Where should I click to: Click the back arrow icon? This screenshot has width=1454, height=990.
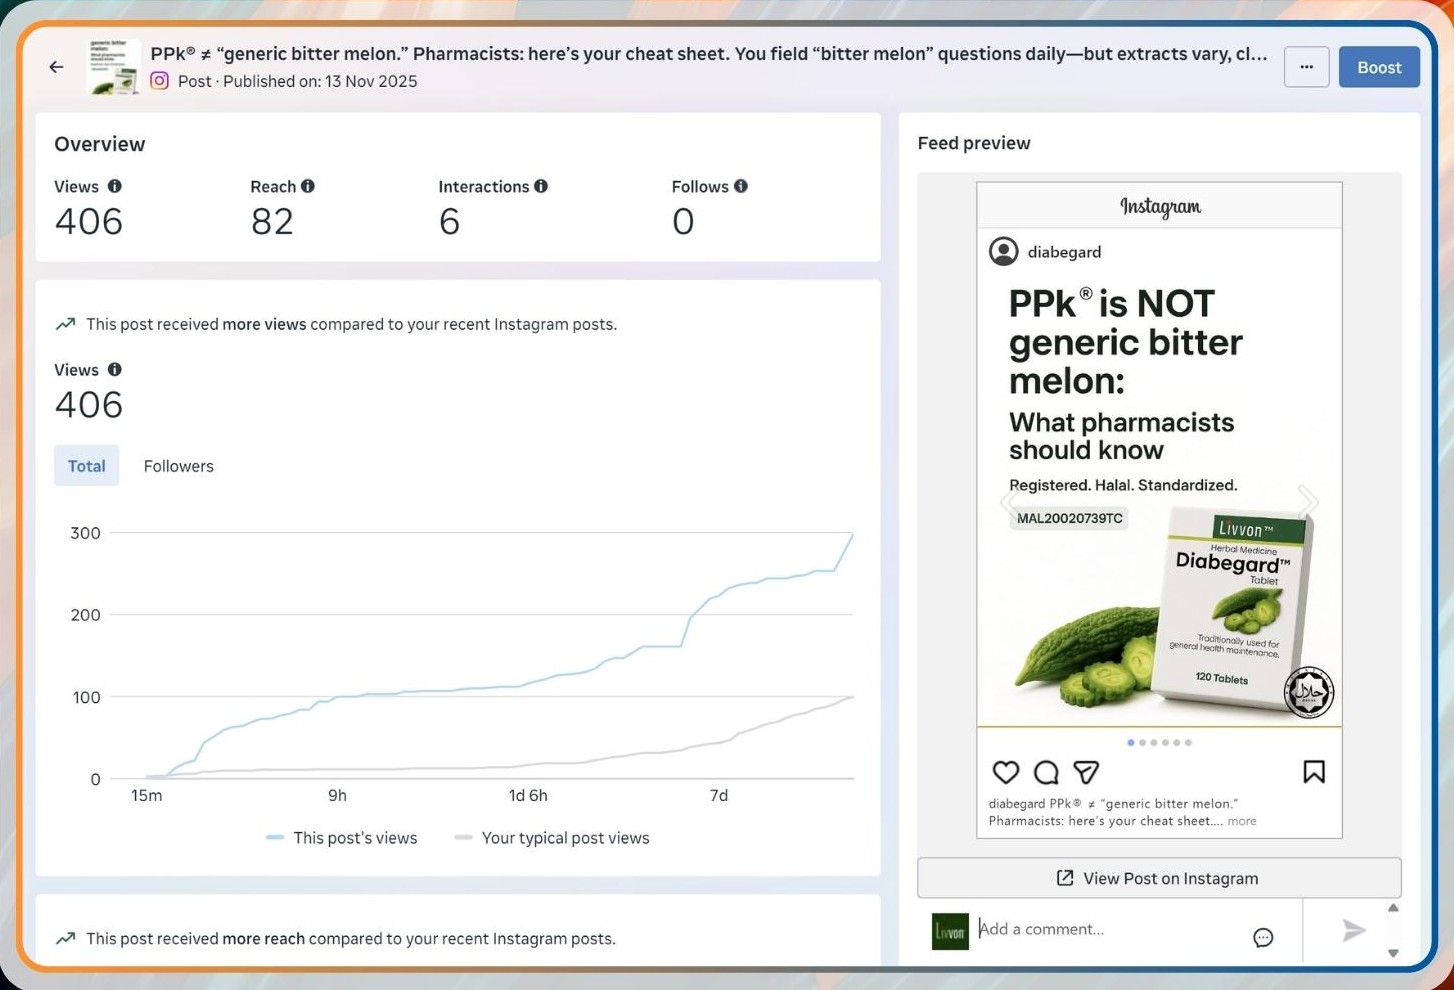(x=56, y=67)
